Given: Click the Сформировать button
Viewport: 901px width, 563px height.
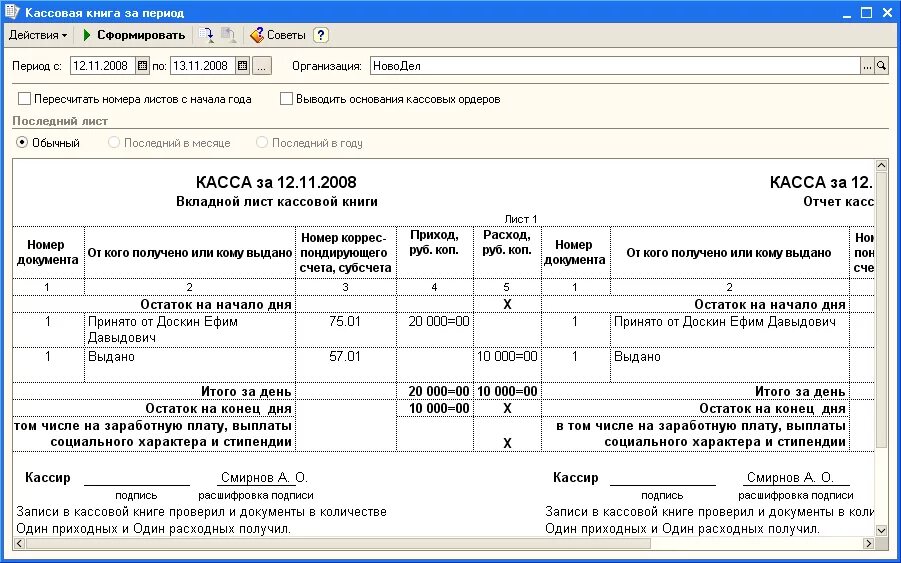Looking at the screenshot, I should click(134, 35).
